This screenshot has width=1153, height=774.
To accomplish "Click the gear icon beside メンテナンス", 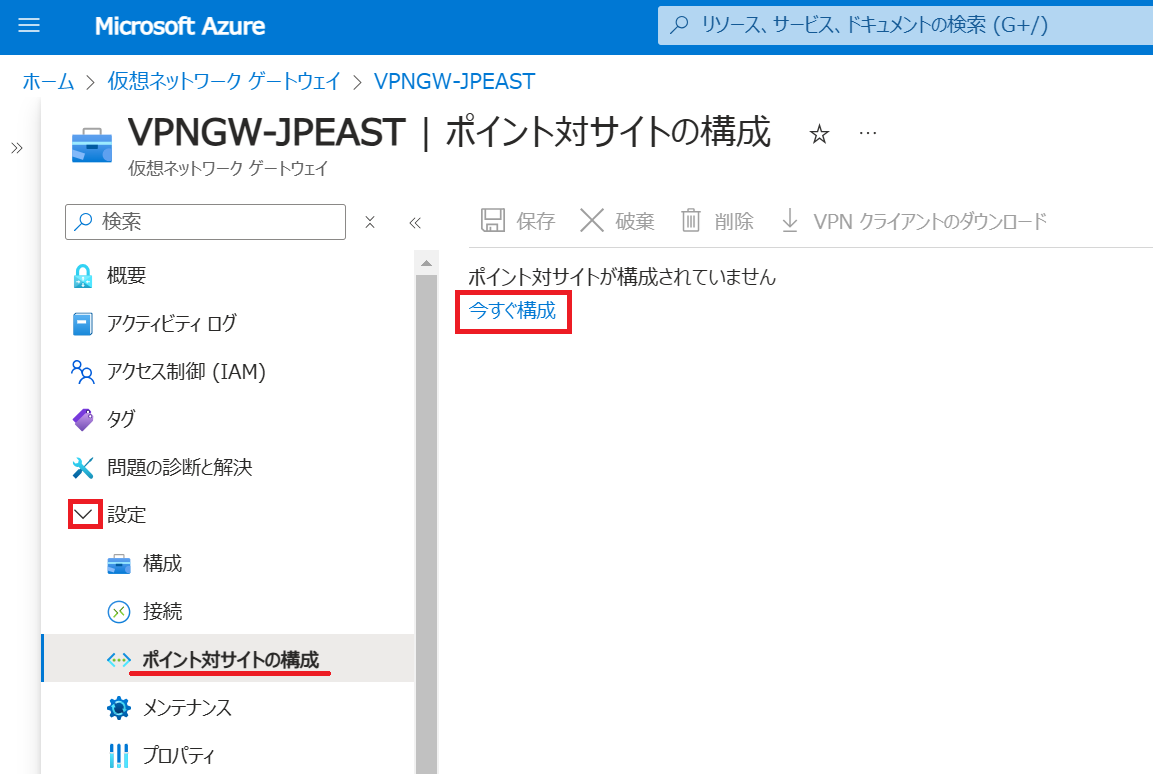I will pyautogui.click(x=119, y=708).
